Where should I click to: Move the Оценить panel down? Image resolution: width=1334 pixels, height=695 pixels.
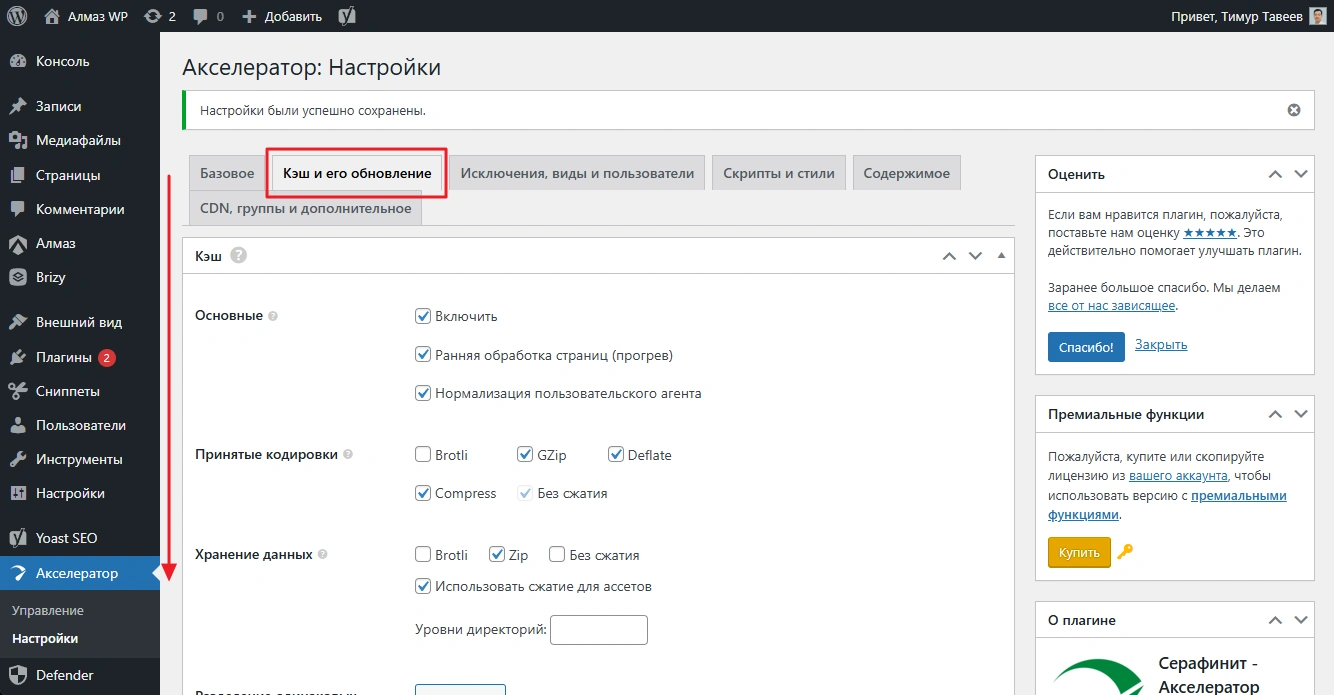coord(1300,174)
